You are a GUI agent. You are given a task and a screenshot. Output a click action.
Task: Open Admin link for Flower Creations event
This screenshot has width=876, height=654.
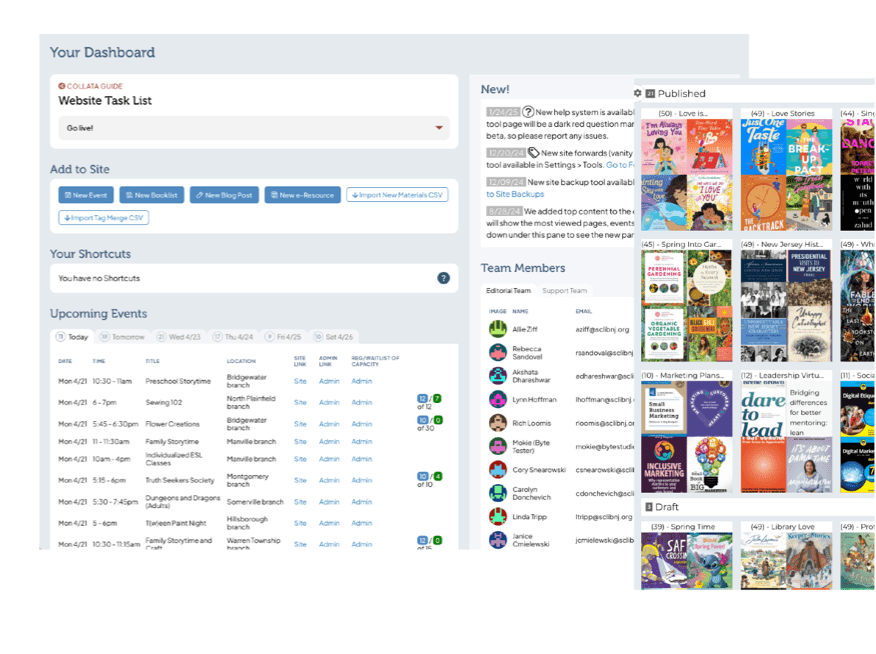point(329,424)
